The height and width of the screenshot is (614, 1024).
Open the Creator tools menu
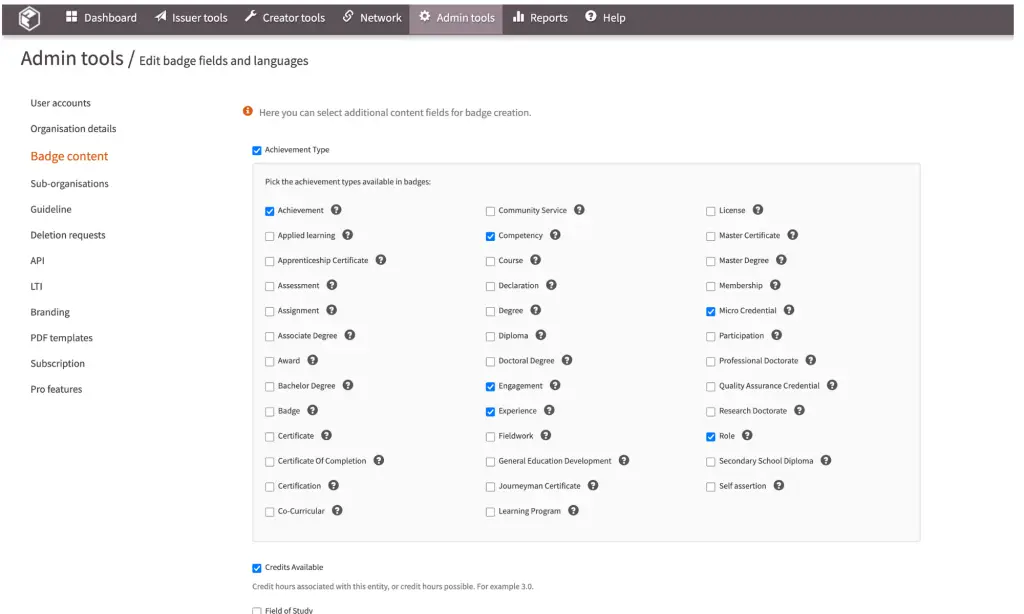(x=284, y=18)
